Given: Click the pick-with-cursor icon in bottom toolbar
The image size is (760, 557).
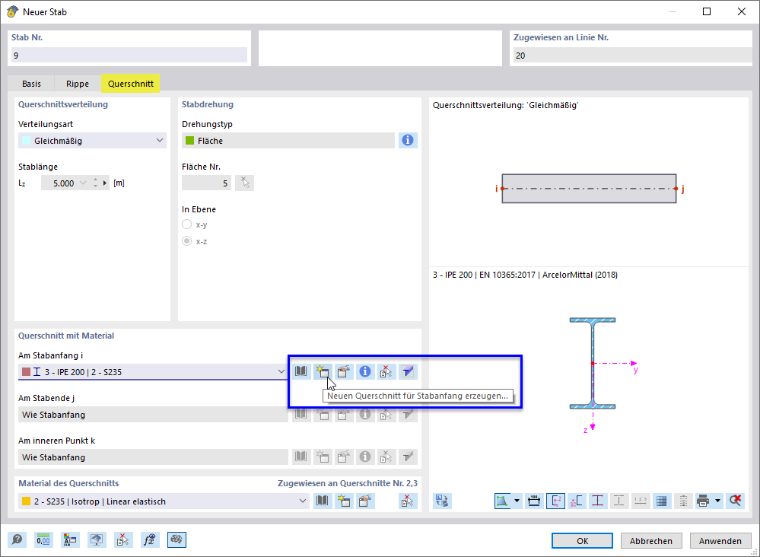Looking at the screenshot, I should (x=123, y=540).
